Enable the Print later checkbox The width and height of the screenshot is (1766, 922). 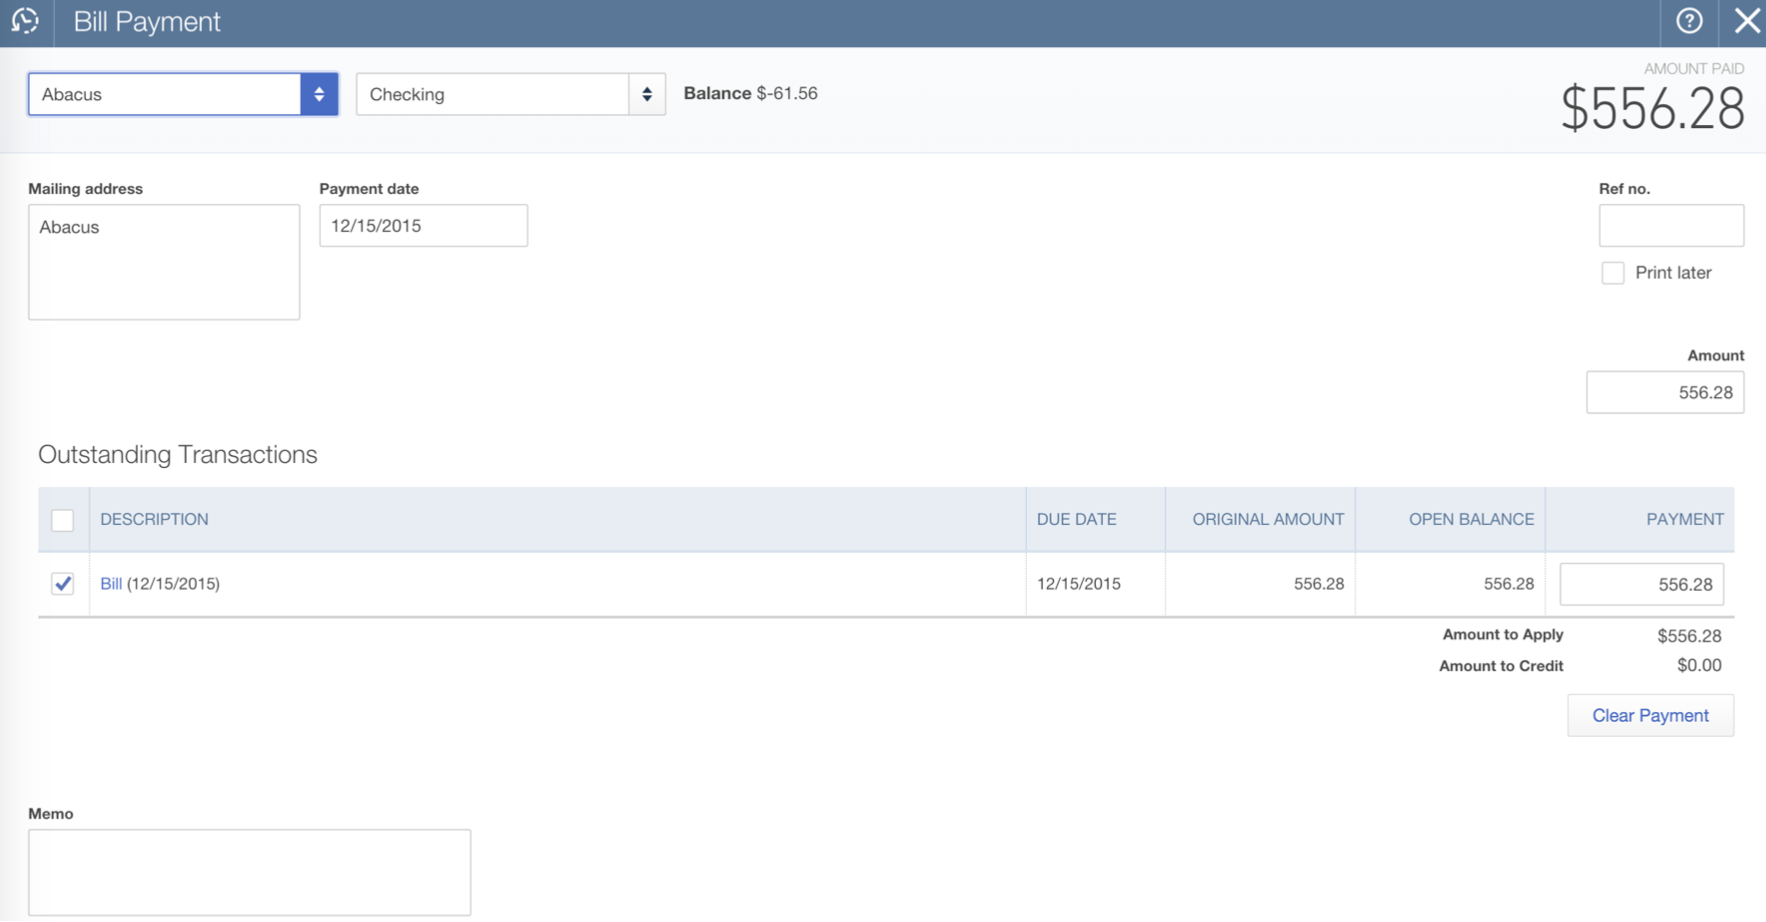pos(1612,273)
